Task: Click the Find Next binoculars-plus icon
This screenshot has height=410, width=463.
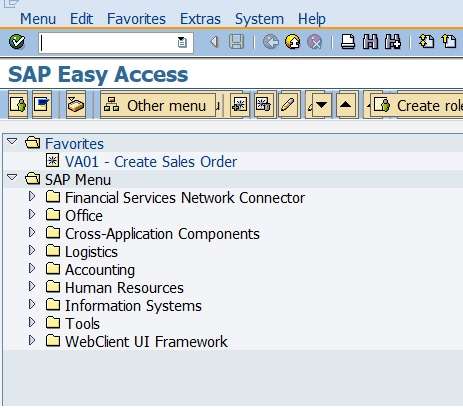Action: (393, 42)
